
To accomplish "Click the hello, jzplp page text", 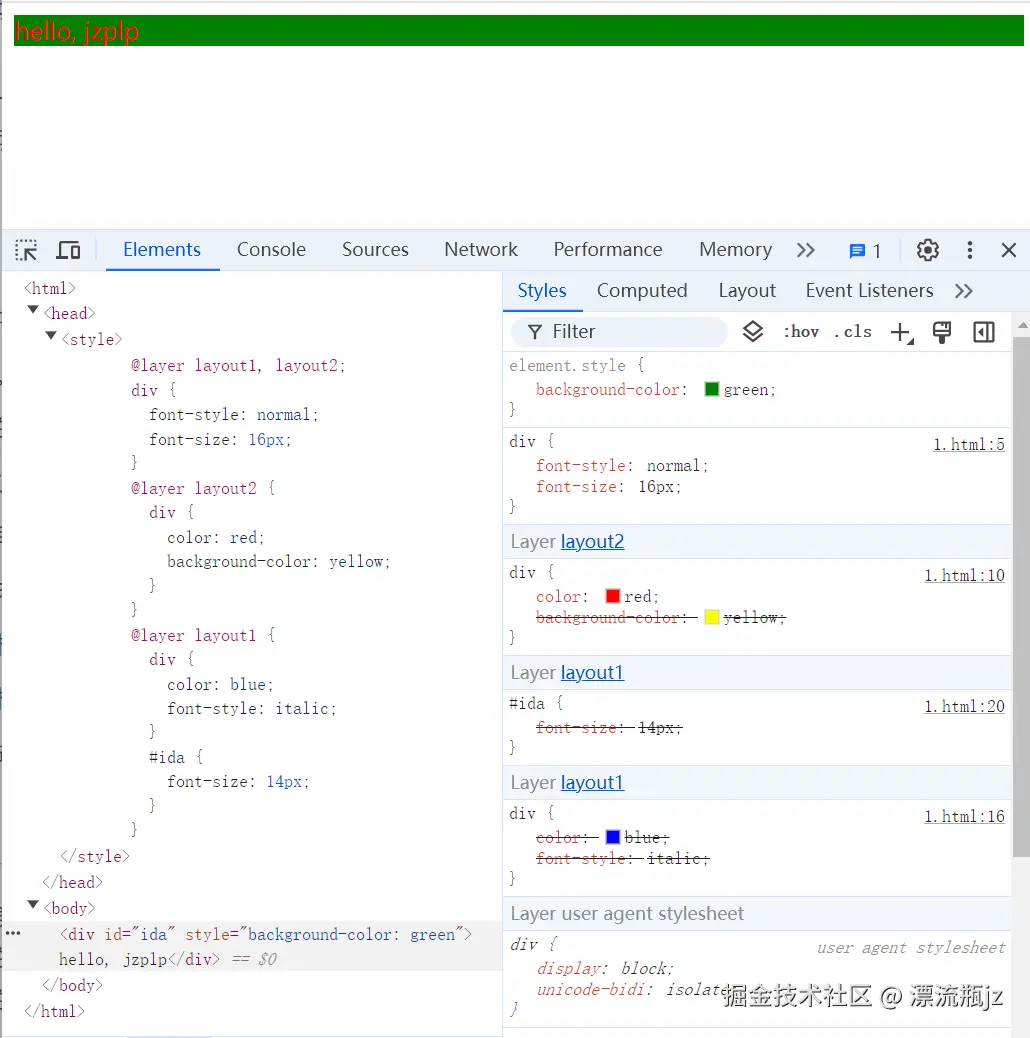I will [76, 31].
